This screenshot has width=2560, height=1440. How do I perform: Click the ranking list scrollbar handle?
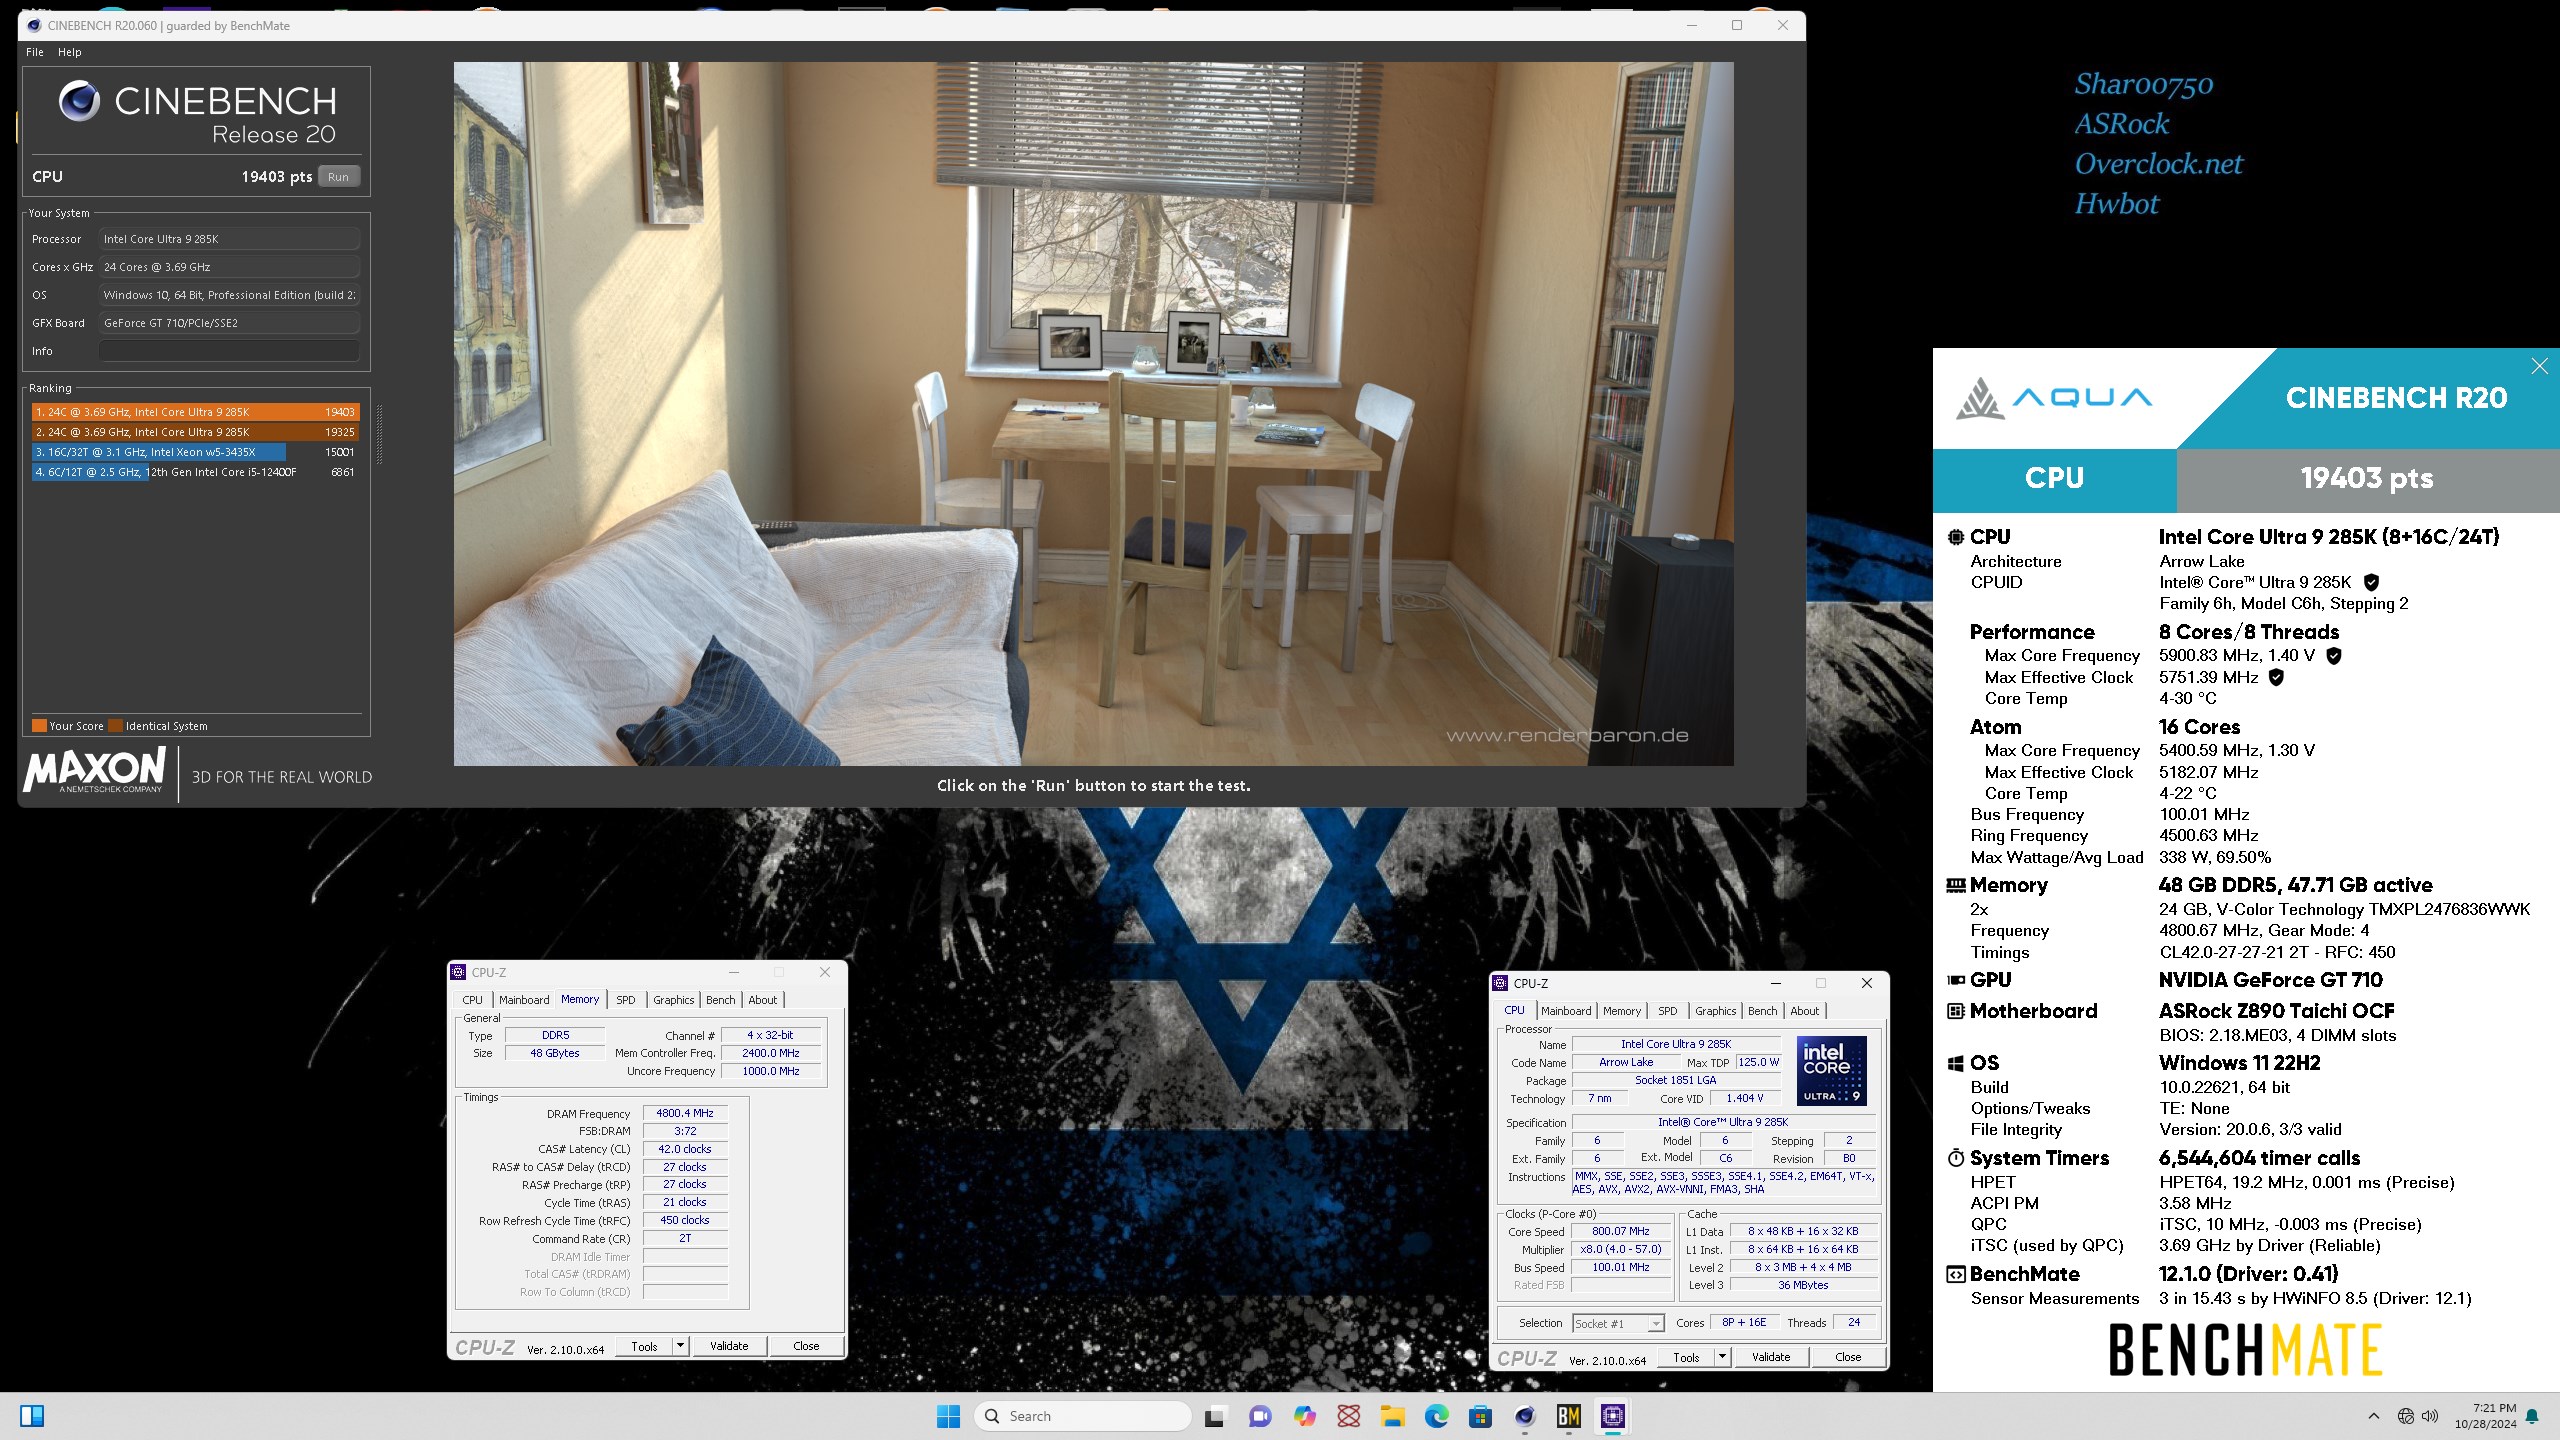pyautogui.click(x=379, y=435)
